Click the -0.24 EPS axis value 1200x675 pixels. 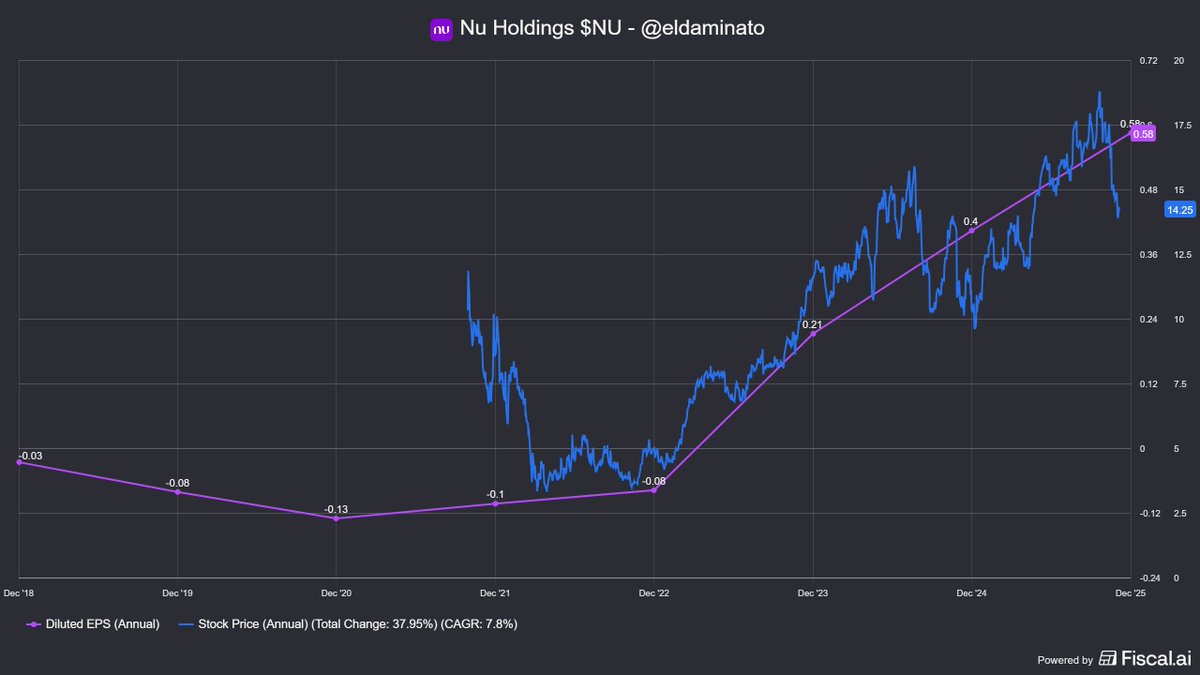point(1148,579)
